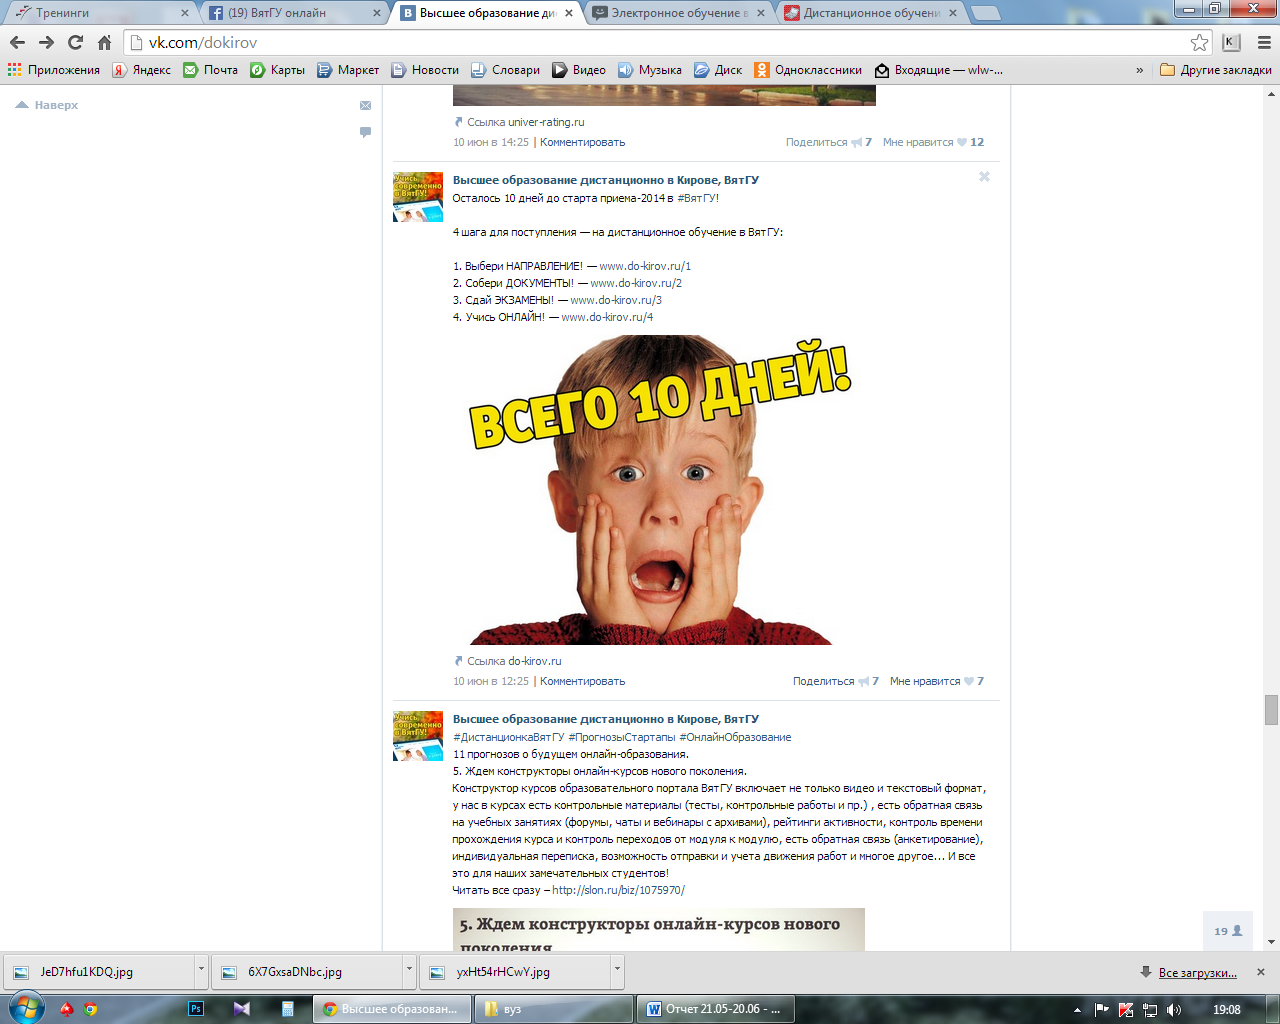This screenshot has height=1024, width=1280.
Task: Switch to the Тренинги tab
Action: tap(98, 13)
